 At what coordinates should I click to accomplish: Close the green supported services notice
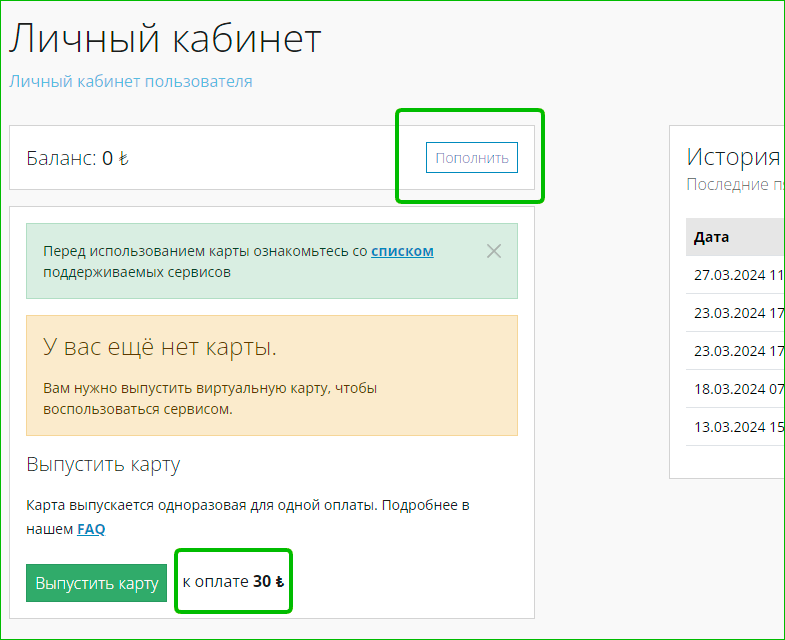(x=493, y=251)
